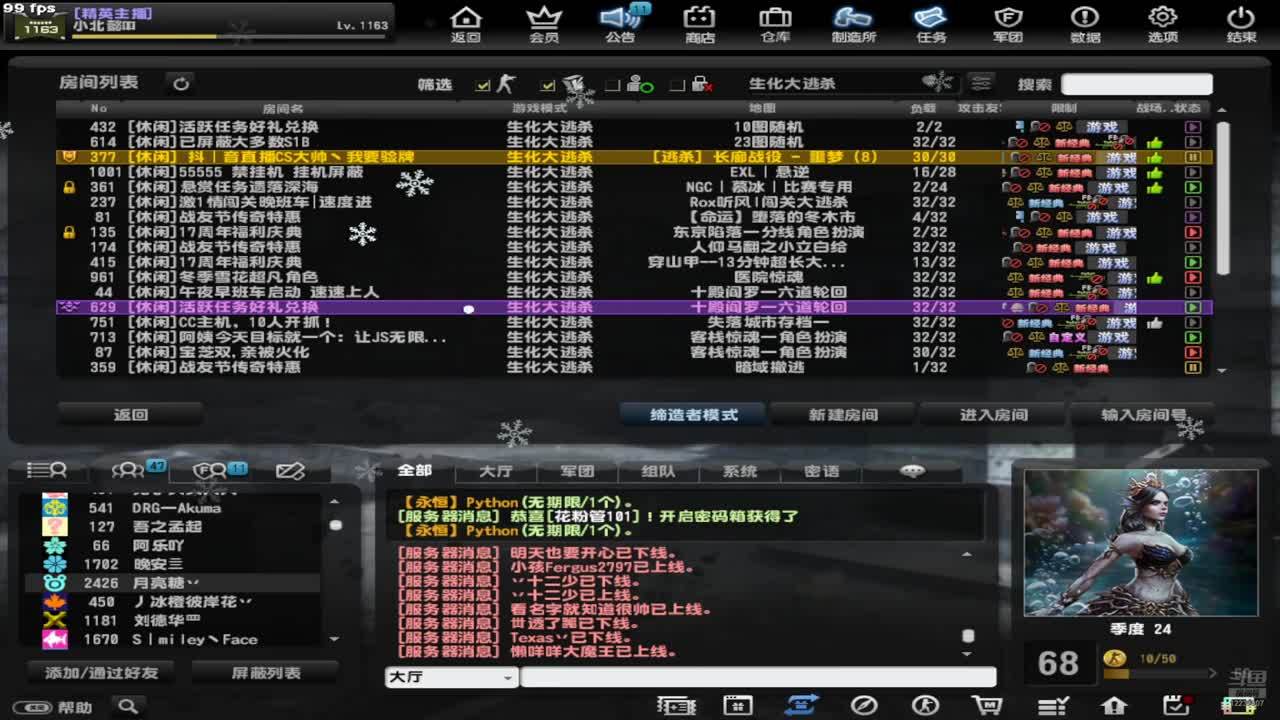Click the shopping cart icon in bottom bar
Viewport: 1280px width, 720px height.
(986, 705)
